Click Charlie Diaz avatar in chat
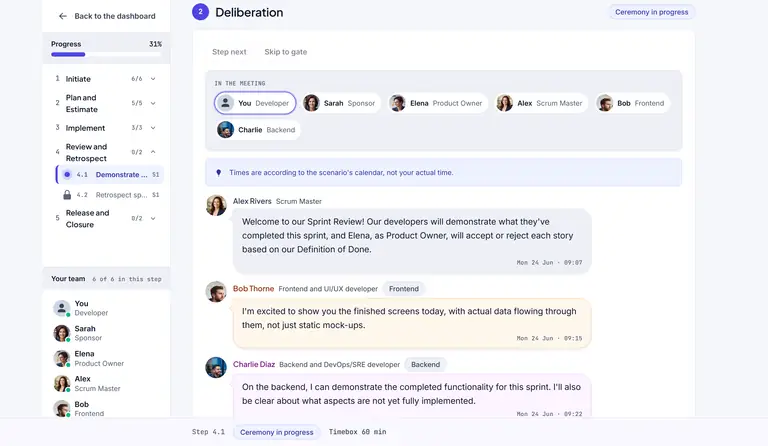The image size is (768, 446). pos(216,368)
